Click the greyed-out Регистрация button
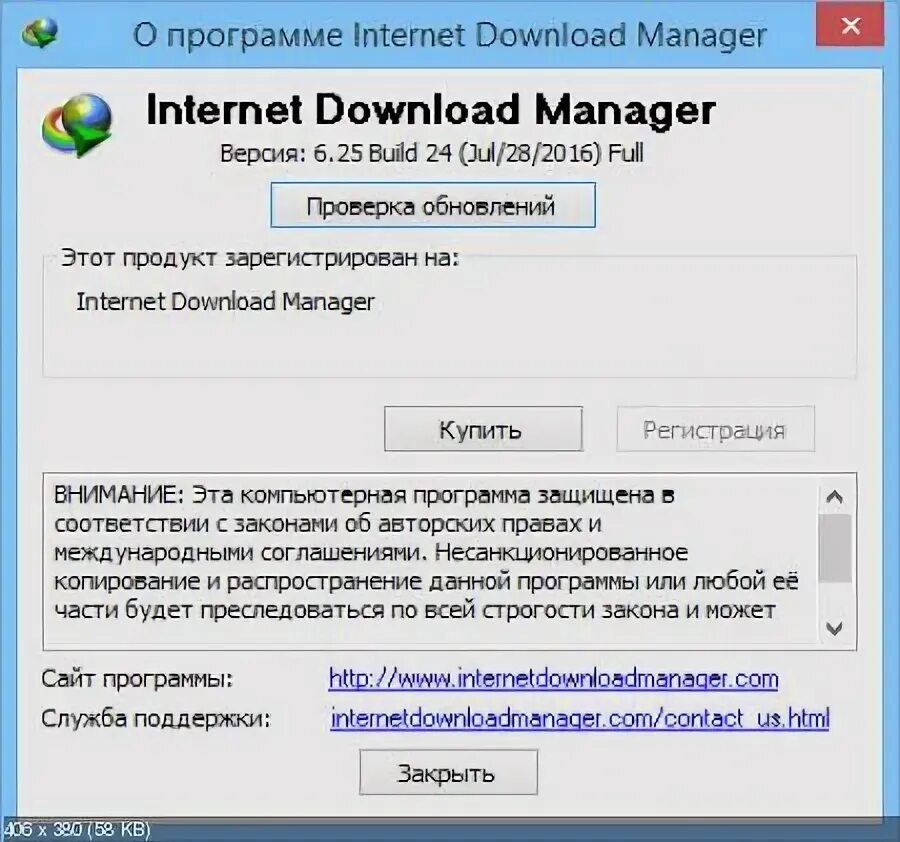 [x=715, y=429]
